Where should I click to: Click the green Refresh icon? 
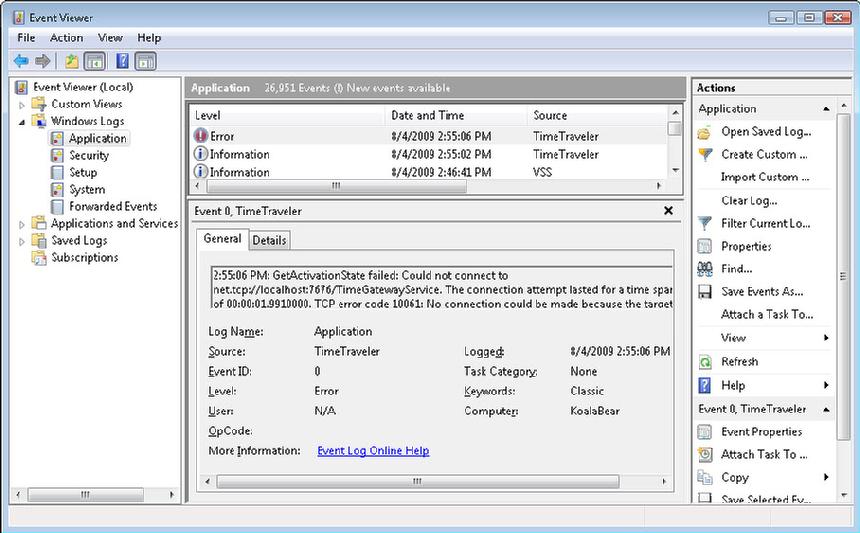pos(705,362)
